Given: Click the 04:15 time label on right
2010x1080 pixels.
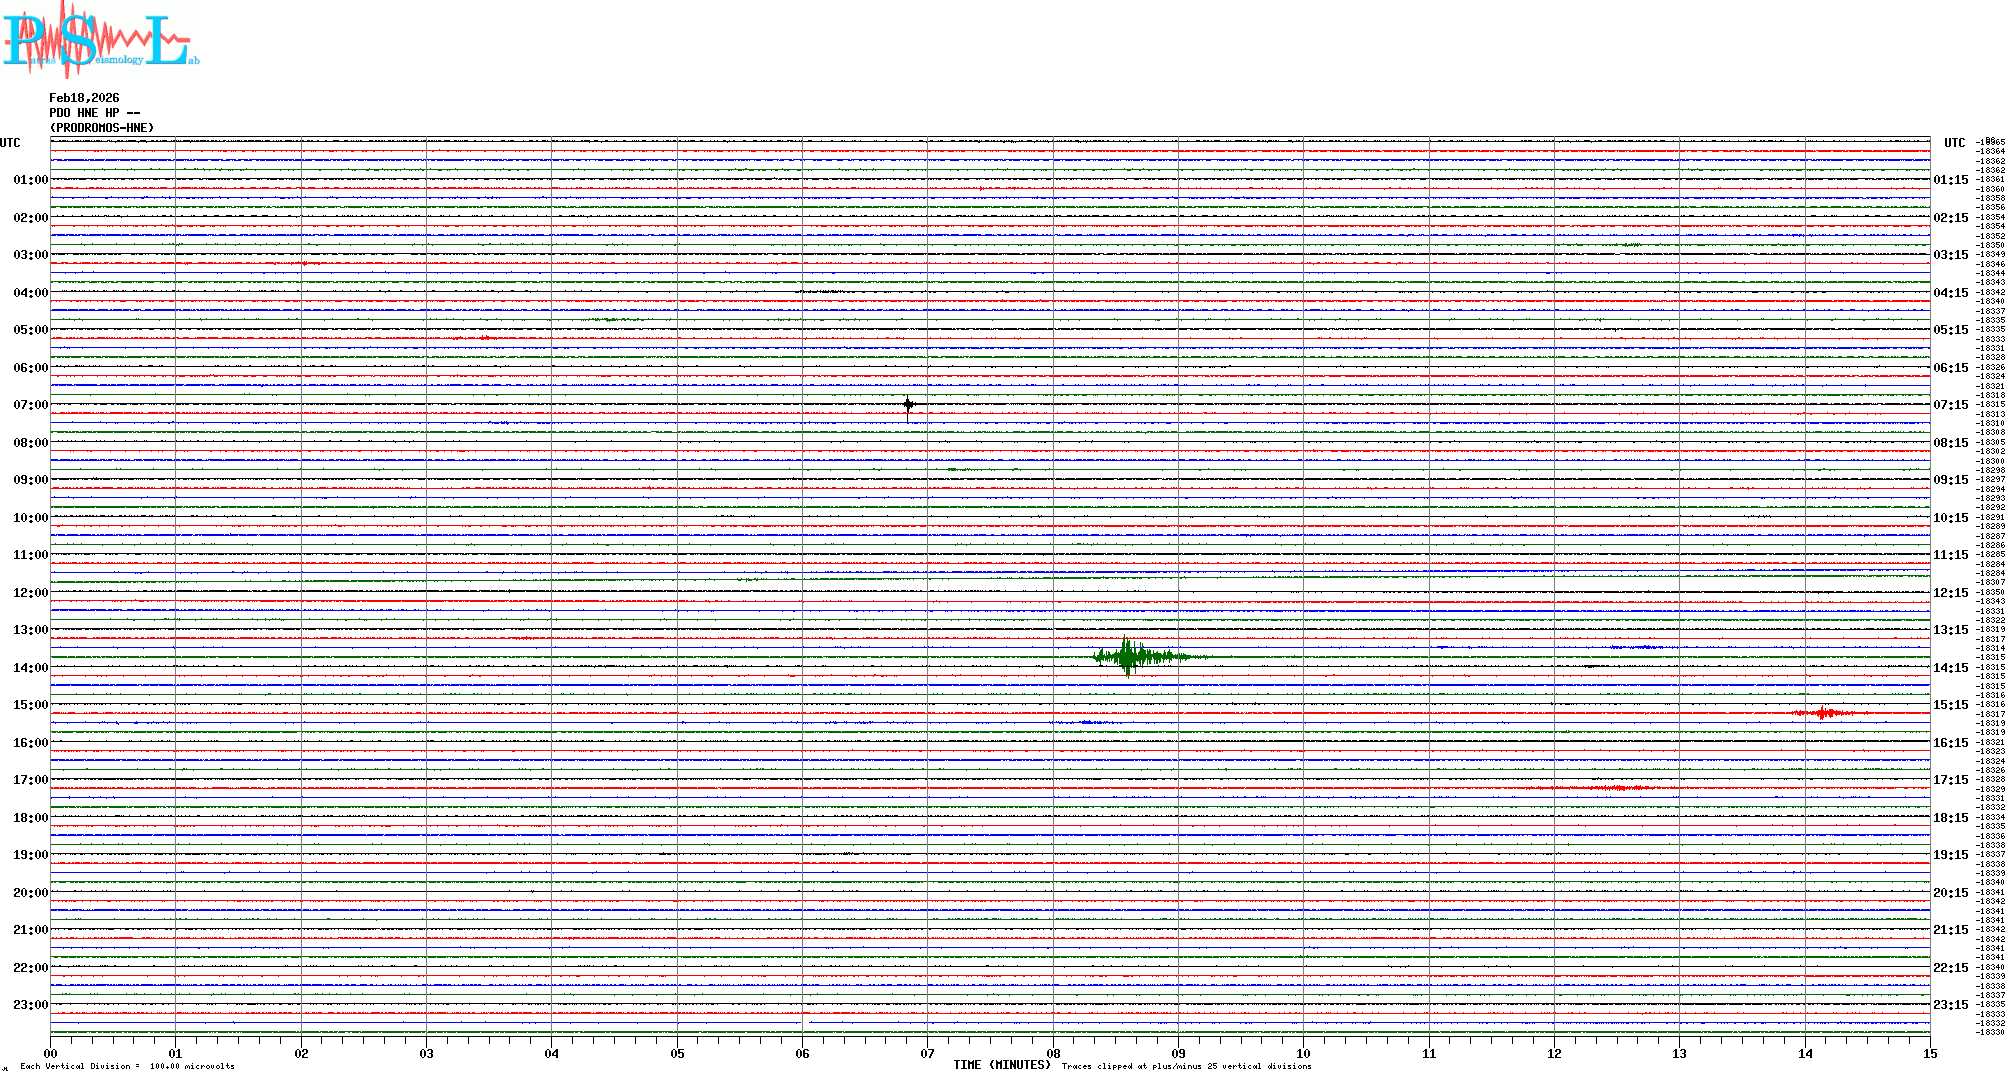Looking at the screenshot, I should 1950,293.
